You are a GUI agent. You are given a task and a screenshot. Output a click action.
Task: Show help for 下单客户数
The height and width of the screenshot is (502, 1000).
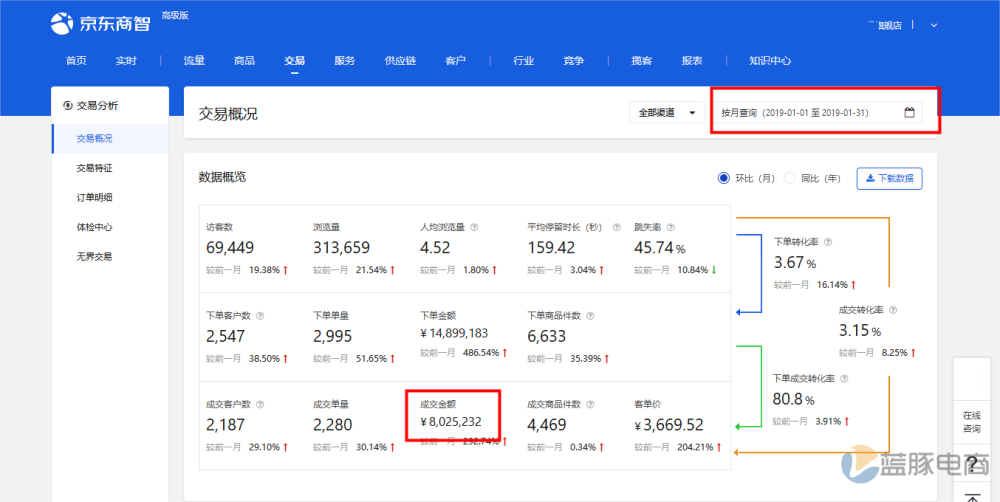point(260,316)
